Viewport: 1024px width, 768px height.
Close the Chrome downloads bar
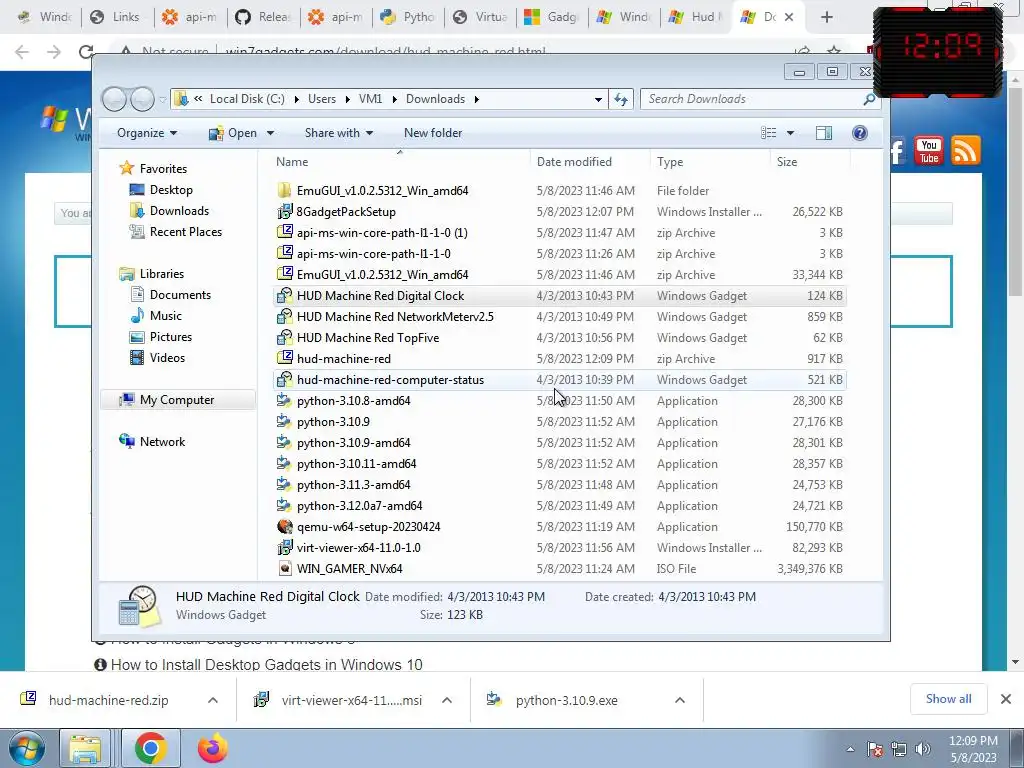pos(1006,699)
